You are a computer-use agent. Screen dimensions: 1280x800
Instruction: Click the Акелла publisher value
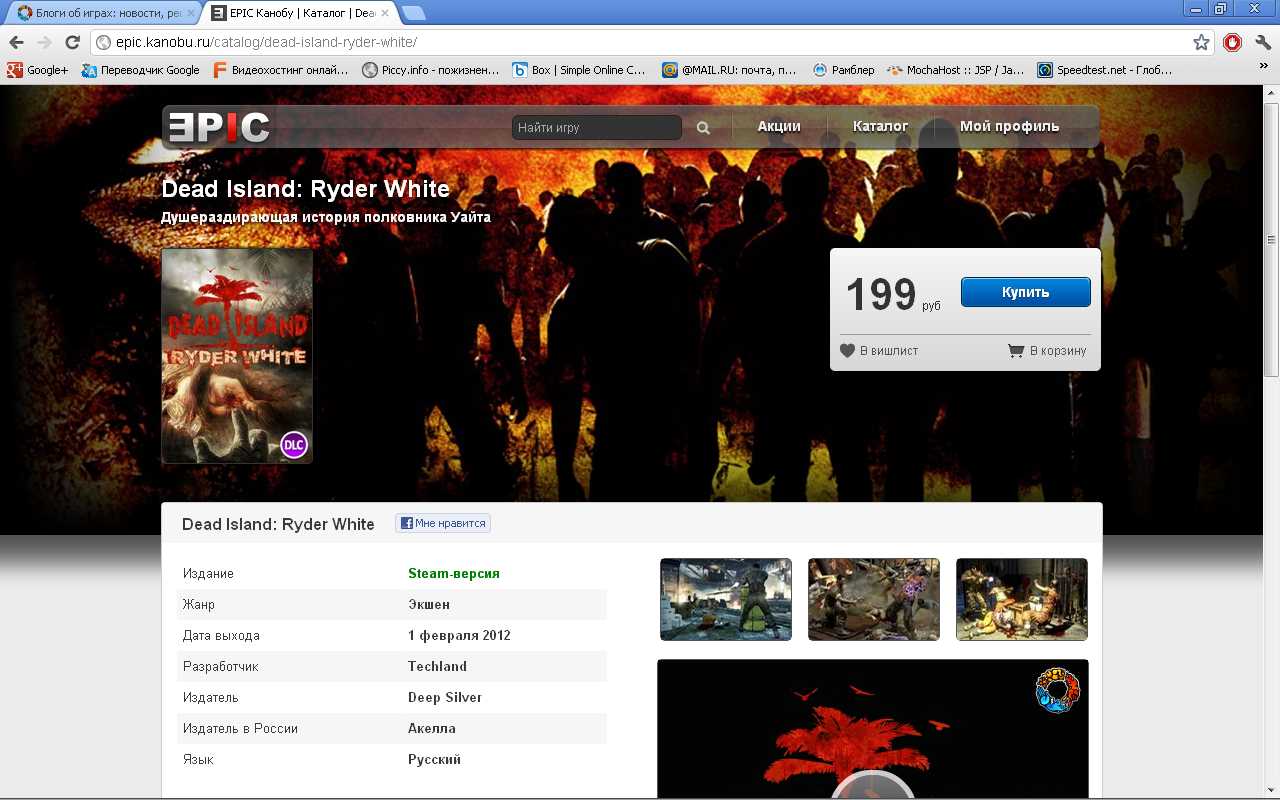pyautogui.click(x=432, y=728)
